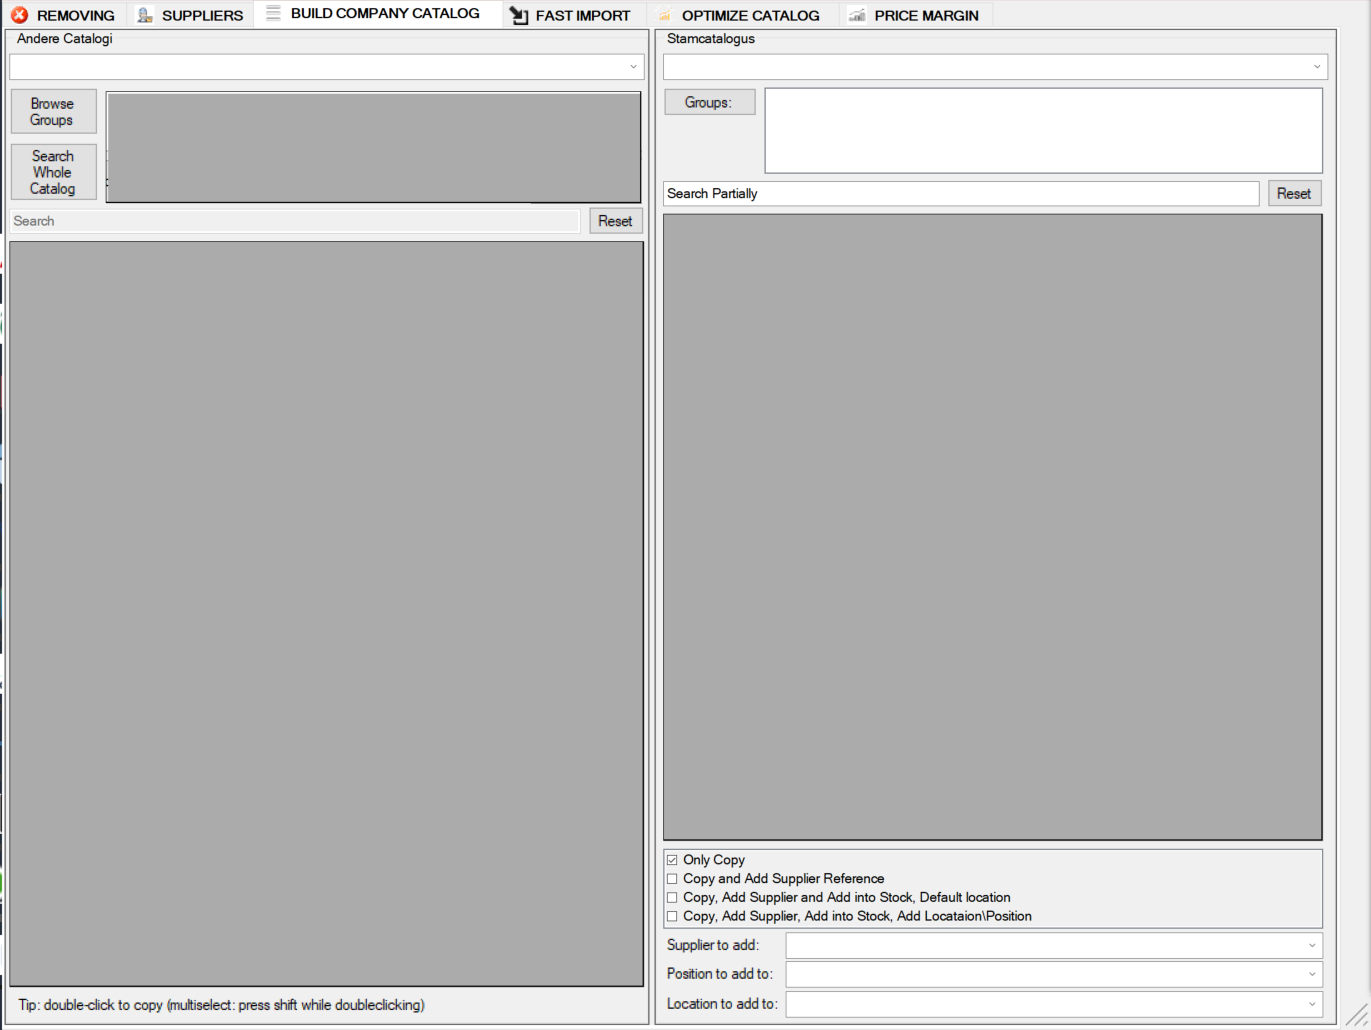Screen dimensions: 1371x1030
Task: Tick Copy, Add Supplier, Add Locataion\Position option
Action: 672,916
